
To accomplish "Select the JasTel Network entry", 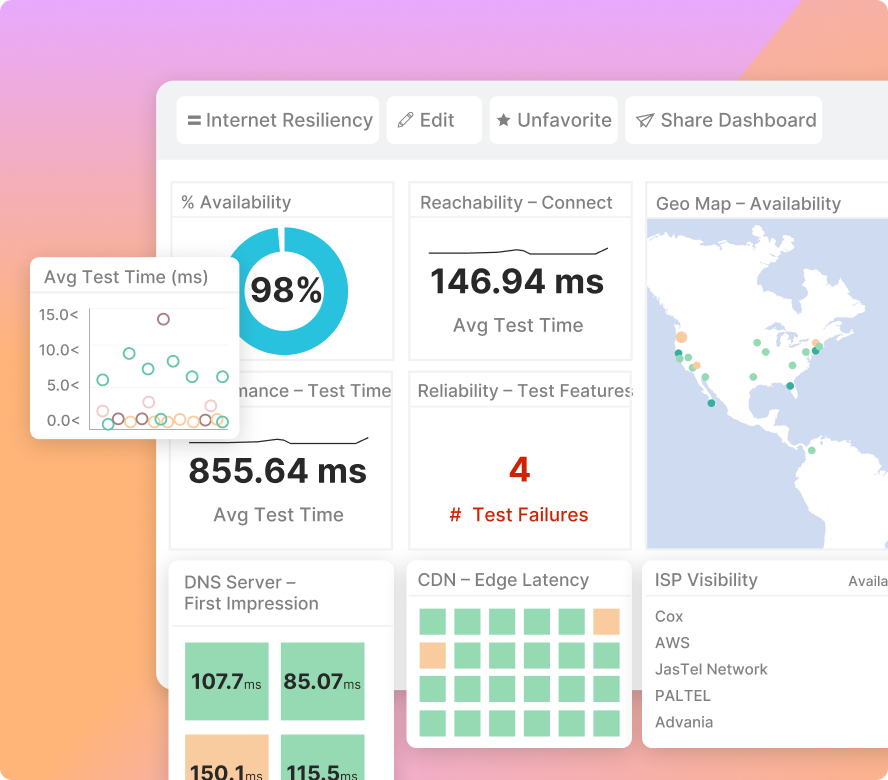I will 711,669.
